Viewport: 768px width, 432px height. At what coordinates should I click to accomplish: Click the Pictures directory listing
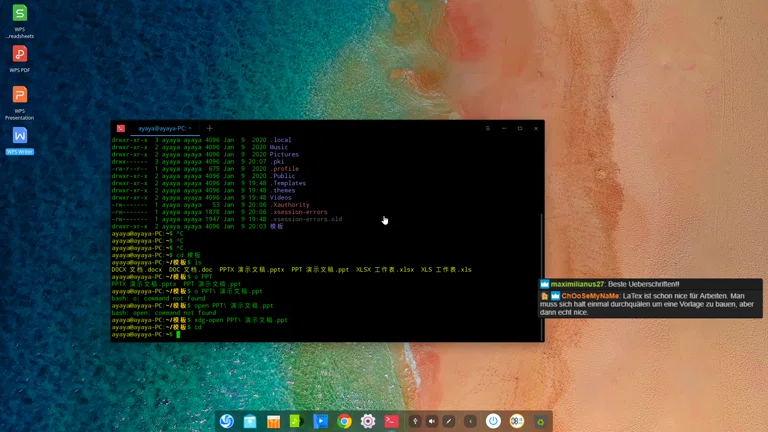click(x=284, y=154)
